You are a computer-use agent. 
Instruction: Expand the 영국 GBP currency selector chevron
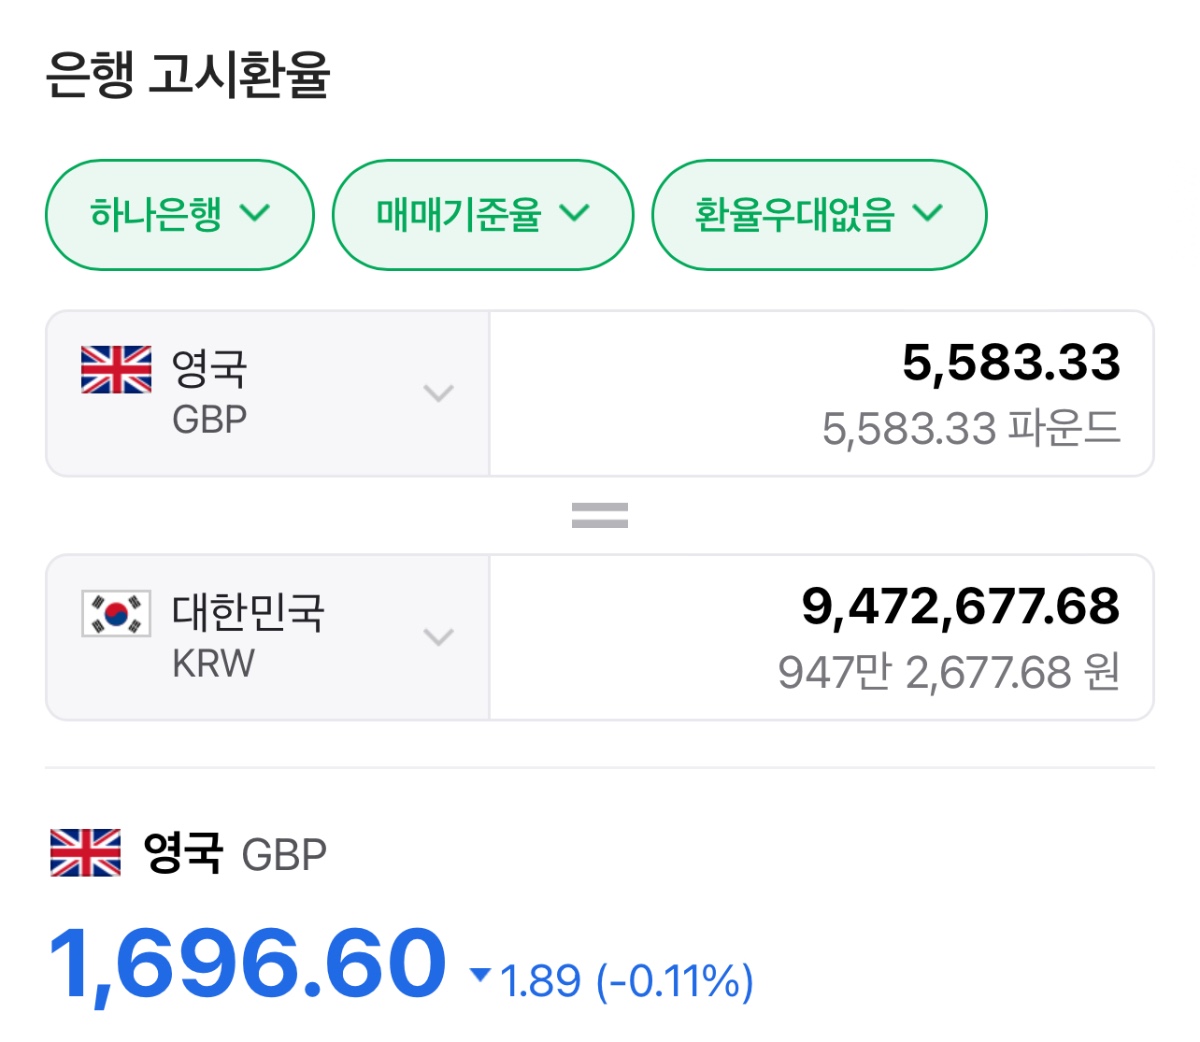[438, 393]
